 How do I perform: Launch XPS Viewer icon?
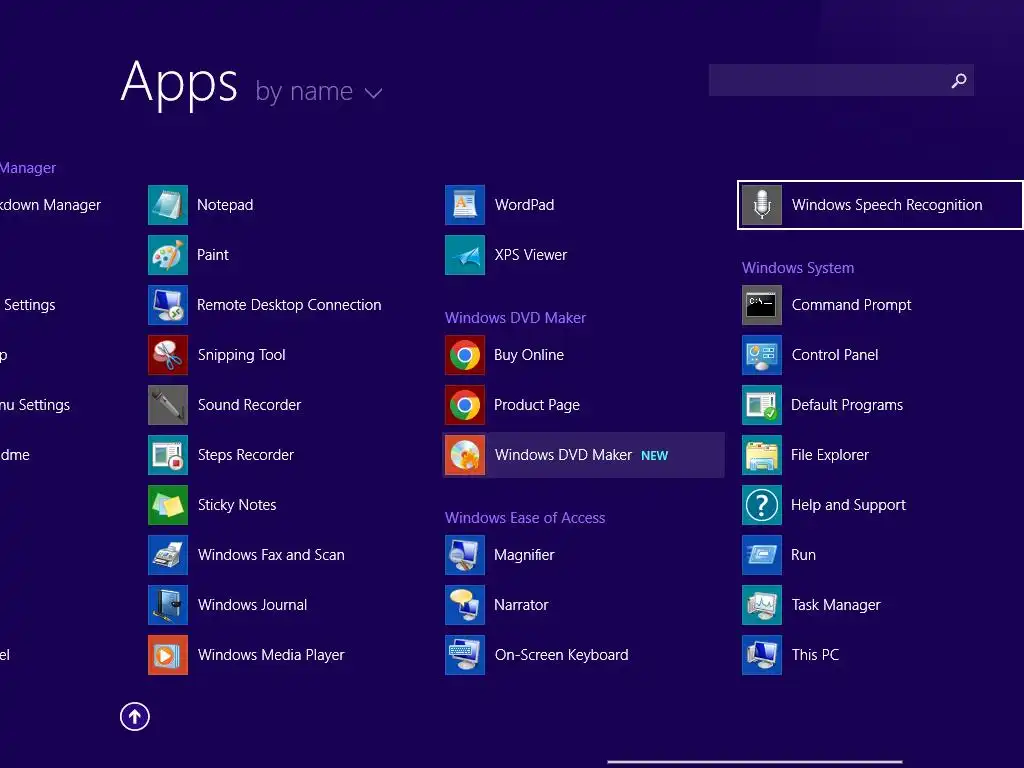465,255
